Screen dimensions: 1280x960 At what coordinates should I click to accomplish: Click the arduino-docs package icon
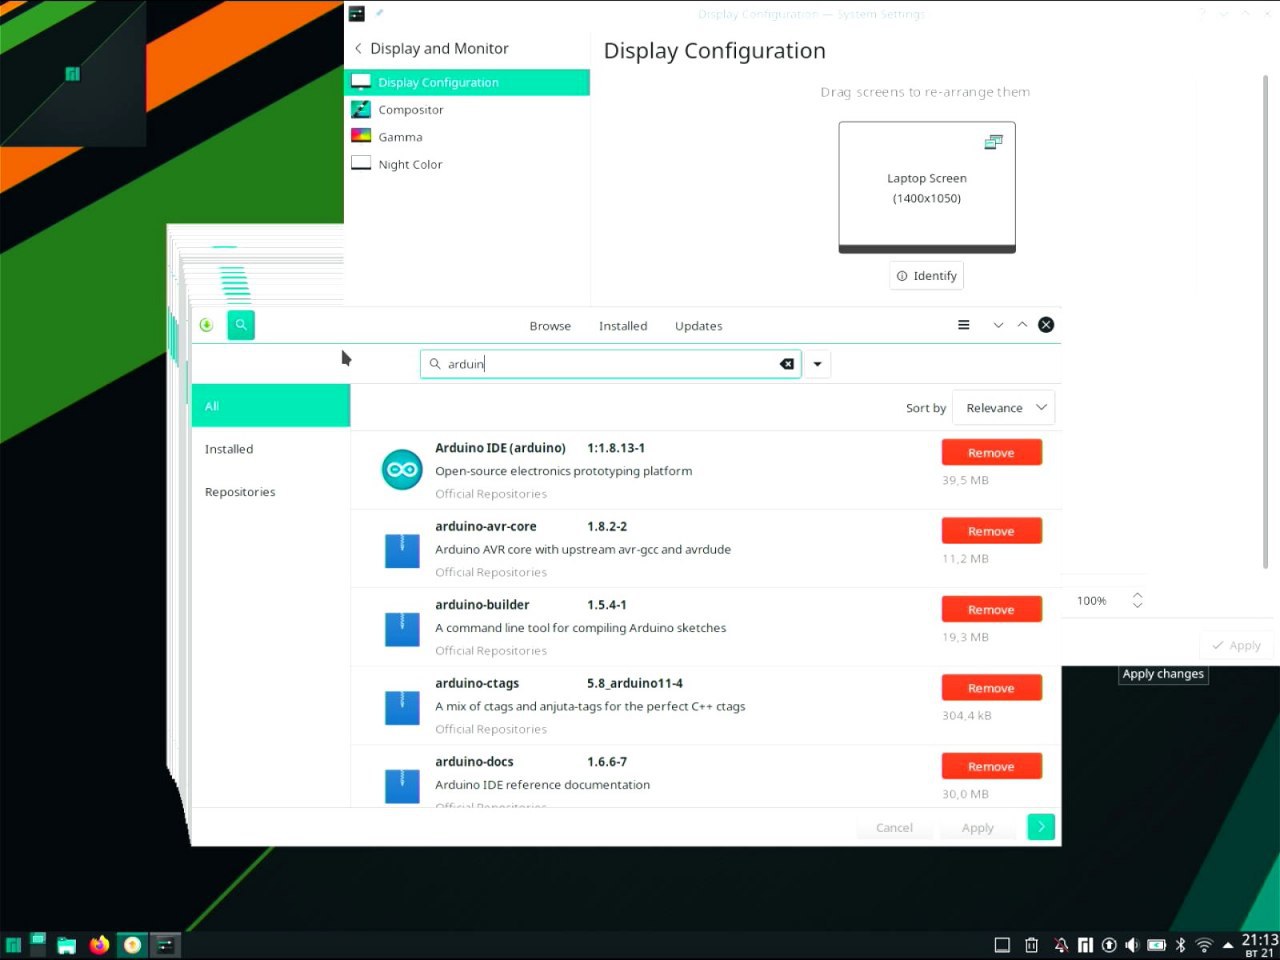pyautogui.click(x=402, y=786)
